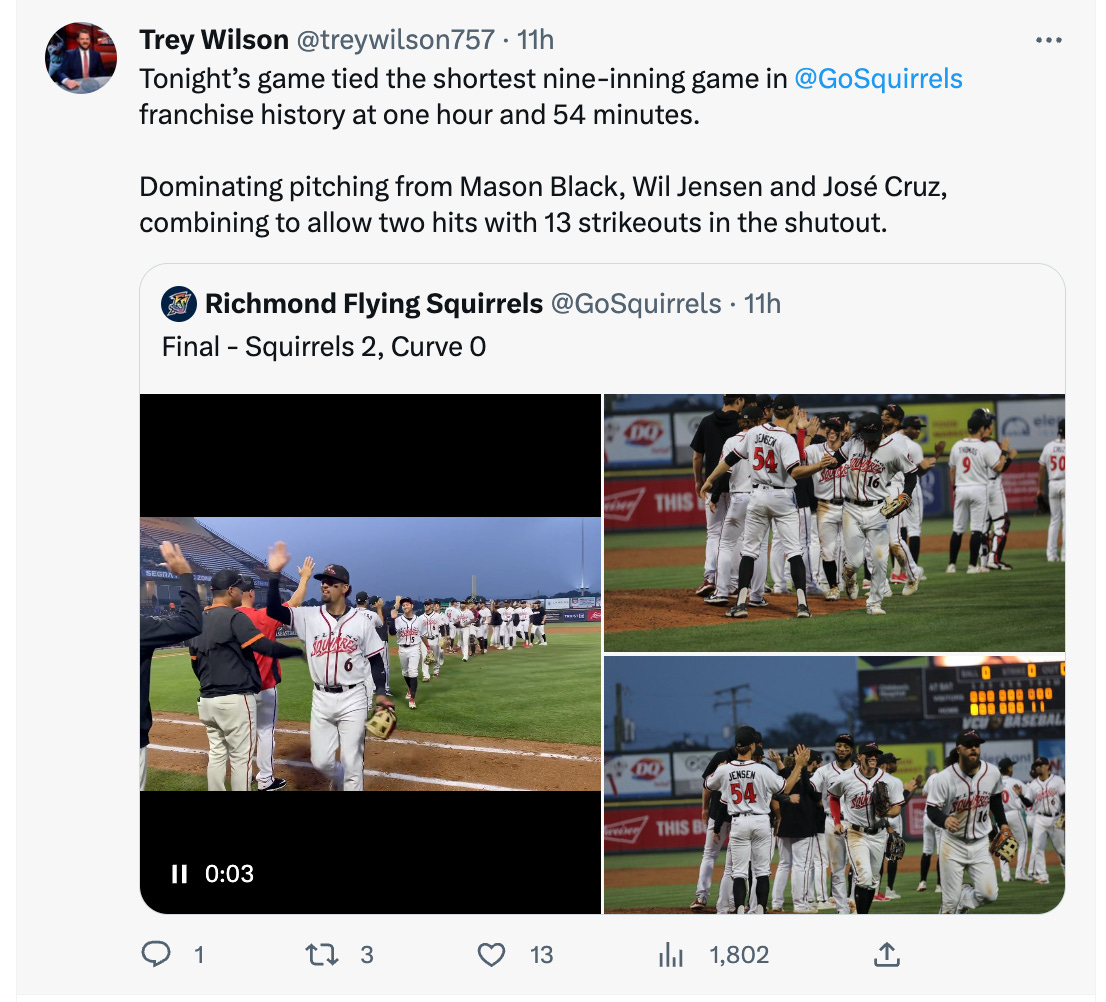
Task: Click the 11h timestamp on Trey's tweet
Action: 535,40
